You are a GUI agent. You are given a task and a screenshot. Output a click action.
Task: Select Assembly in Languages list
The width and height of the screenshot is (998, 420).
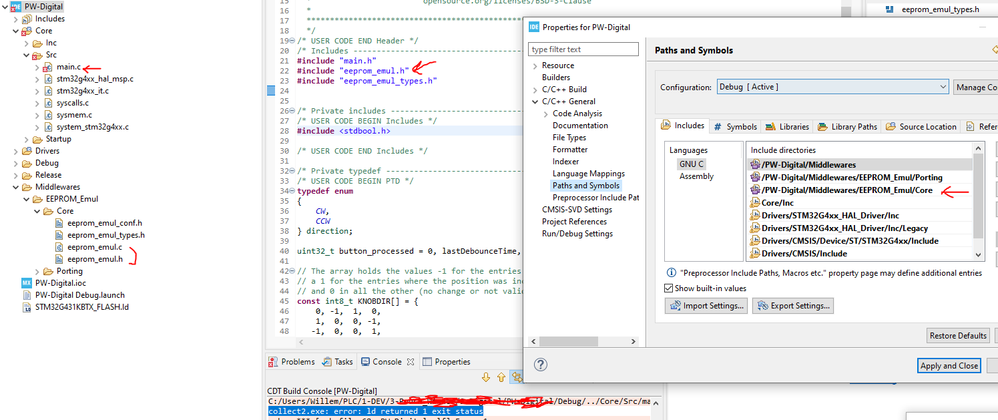696,176
